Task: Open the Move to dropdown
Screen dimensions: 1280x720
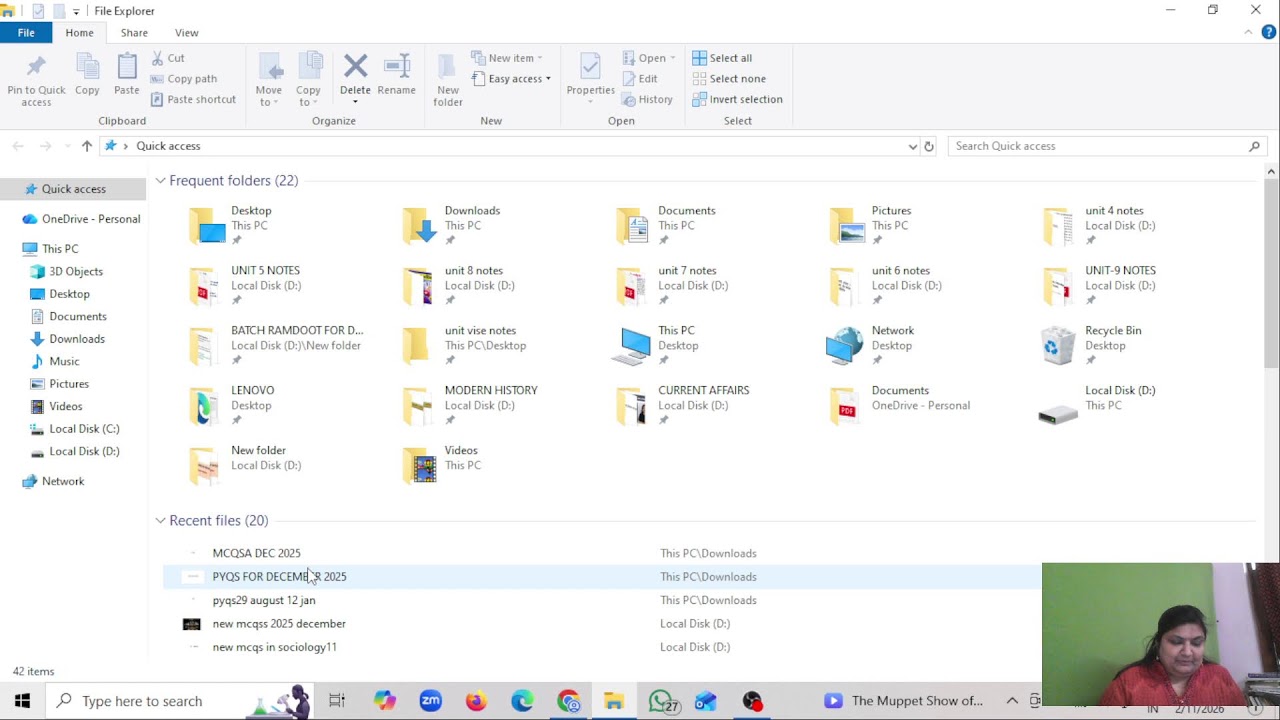Action: (x=269, y=80)
